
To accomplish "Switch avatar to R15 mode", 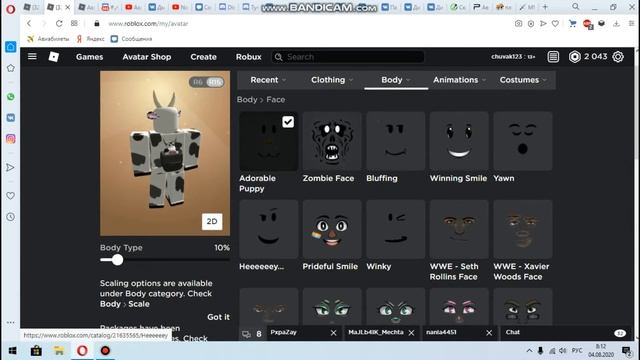I will pos(215,82).
